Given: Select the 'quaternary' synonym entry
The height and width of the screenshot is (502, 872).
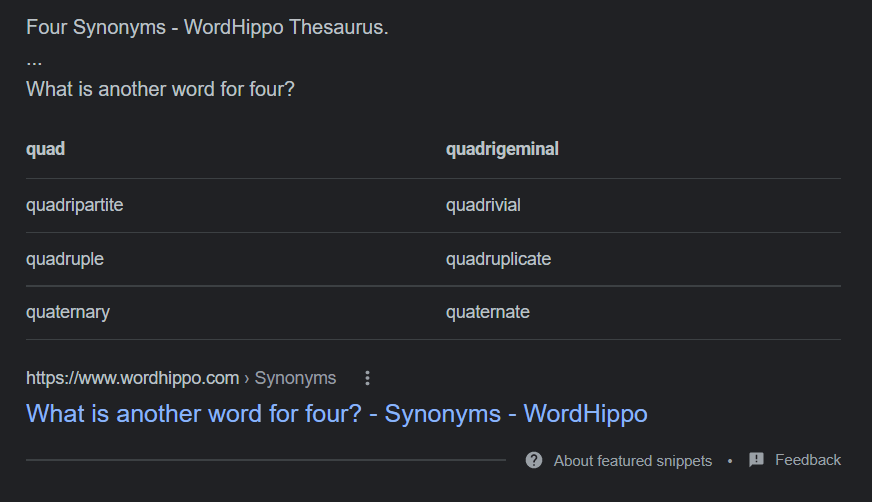Looking at the screenshot, I should click(x=68, y=312).
